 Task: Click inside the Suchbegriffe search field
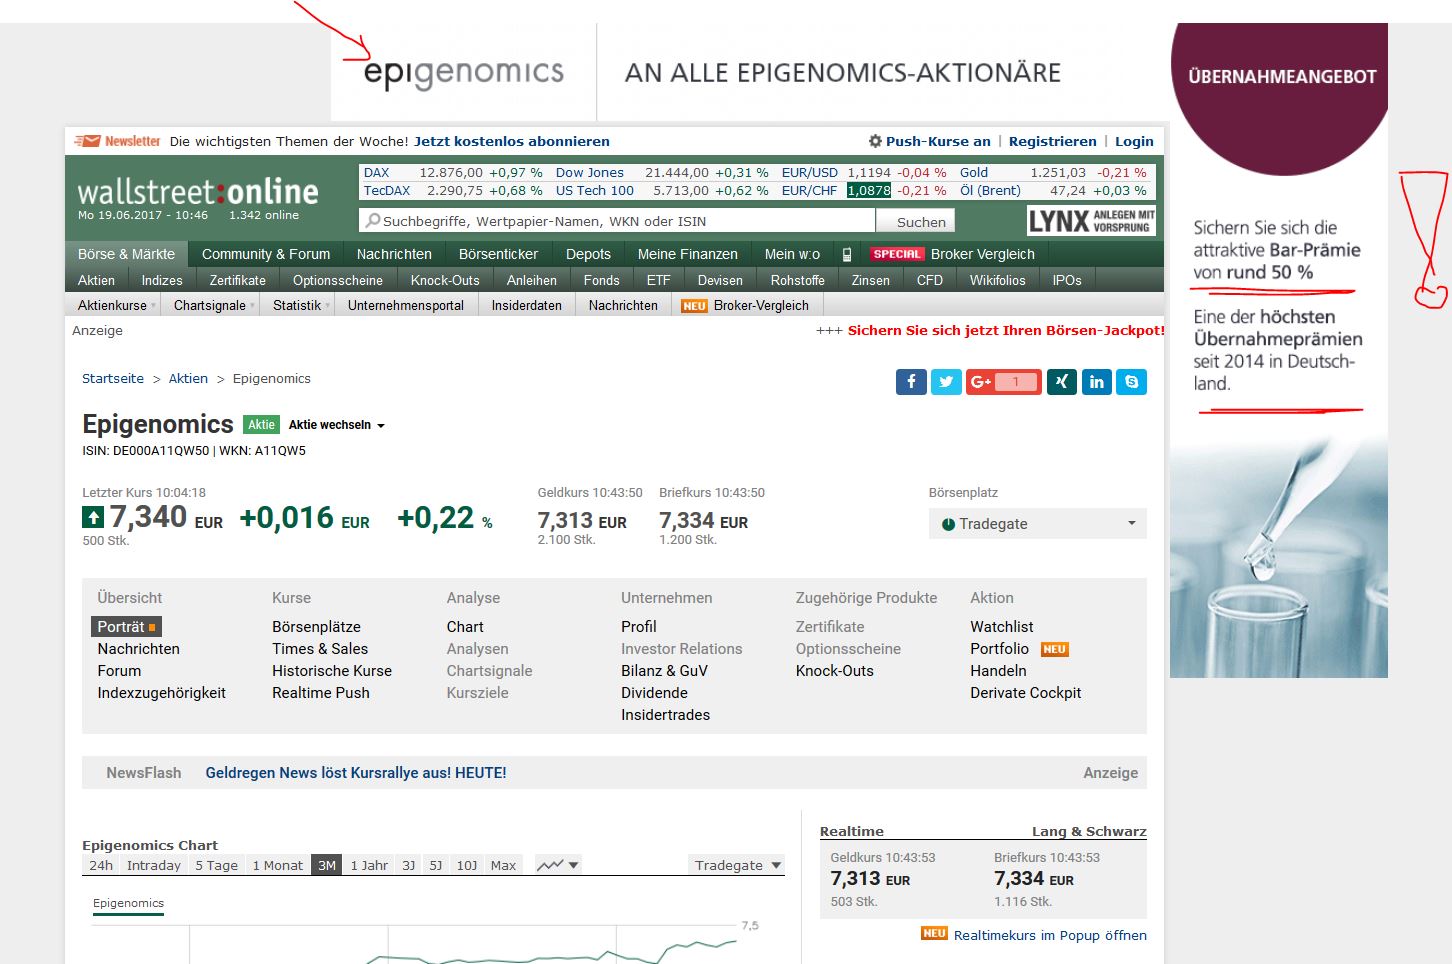click(x=600, y=220)
